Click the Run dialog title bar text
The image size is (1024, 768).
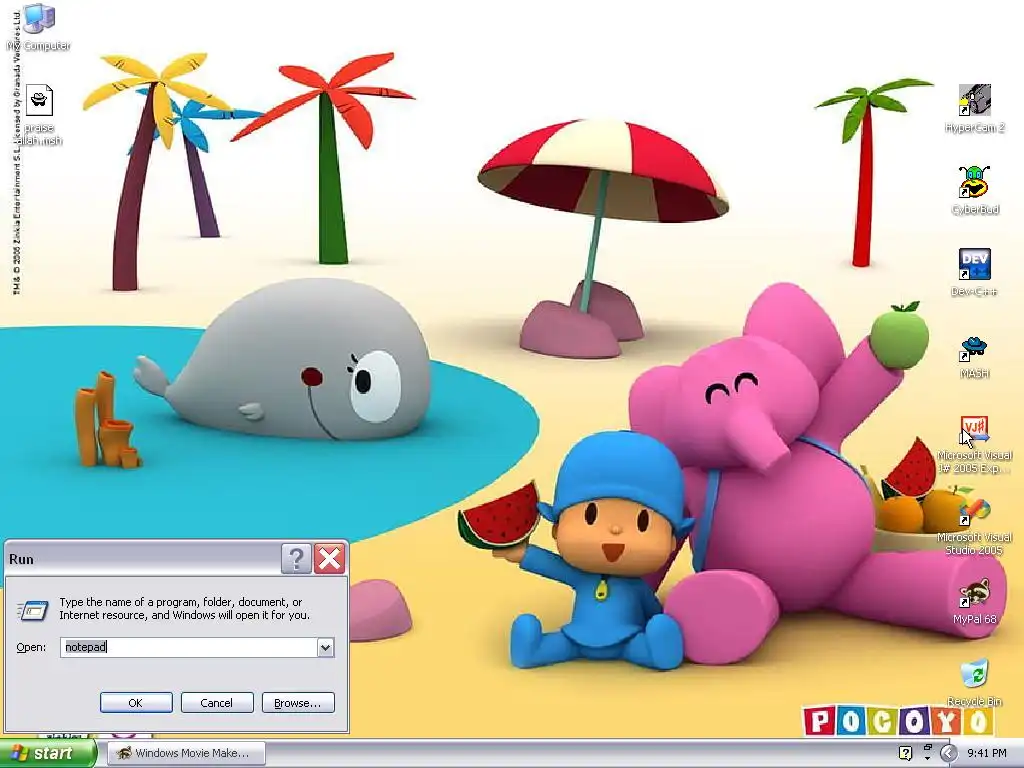(21, 559)
